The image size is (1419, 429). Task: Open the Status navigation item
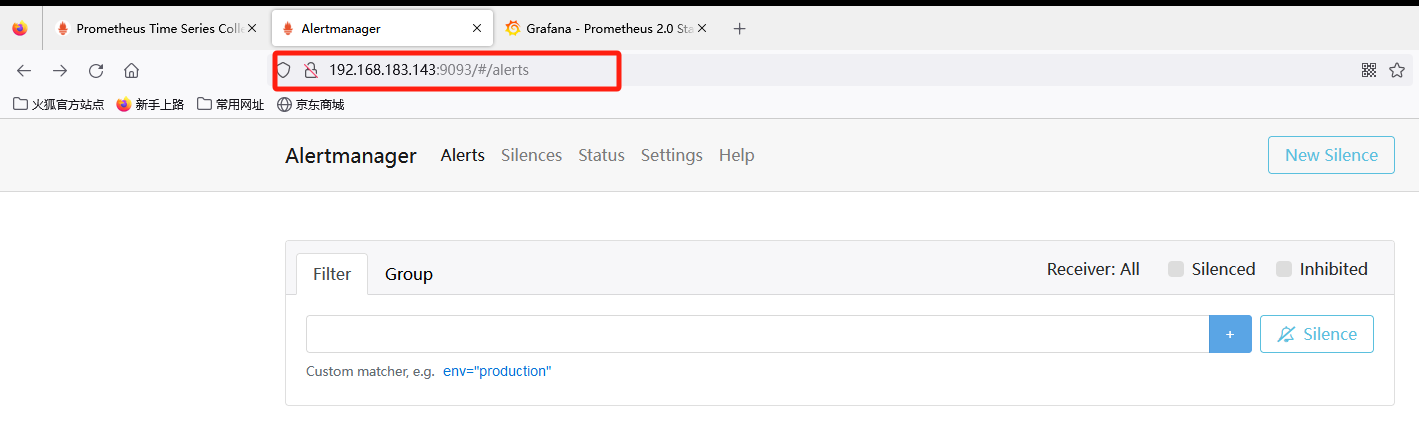[x=601, y=155]
